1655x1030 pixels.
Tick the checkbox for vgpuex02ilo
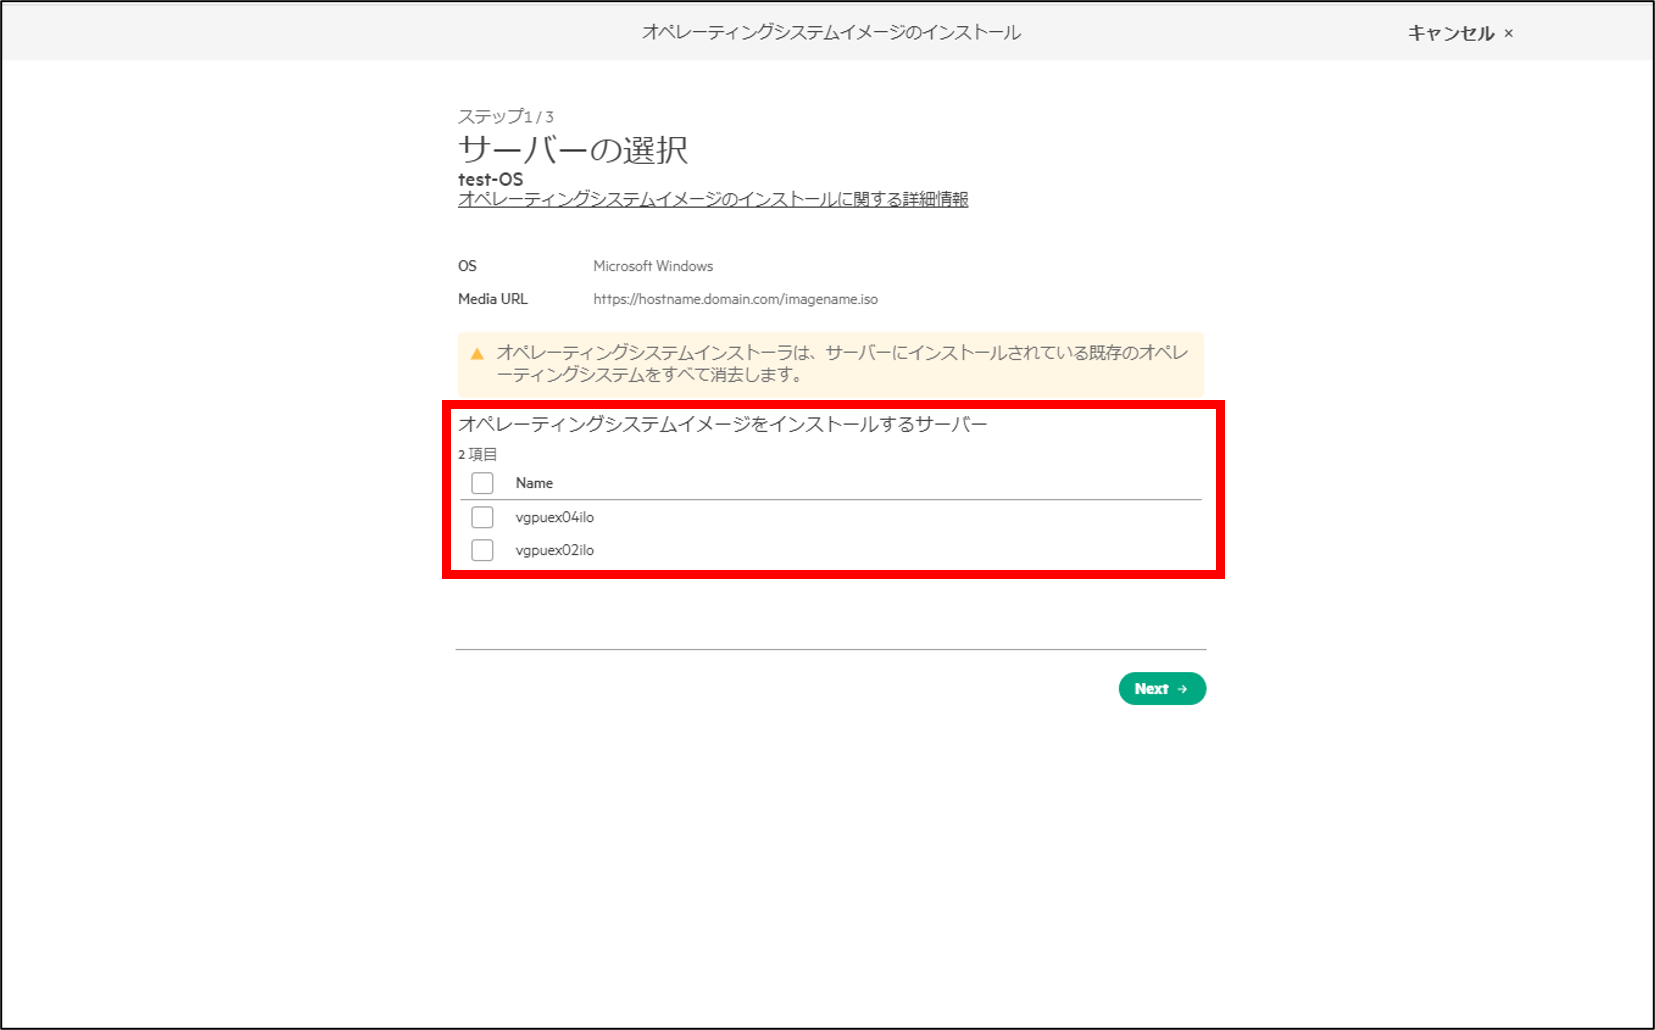pos(482,550)
